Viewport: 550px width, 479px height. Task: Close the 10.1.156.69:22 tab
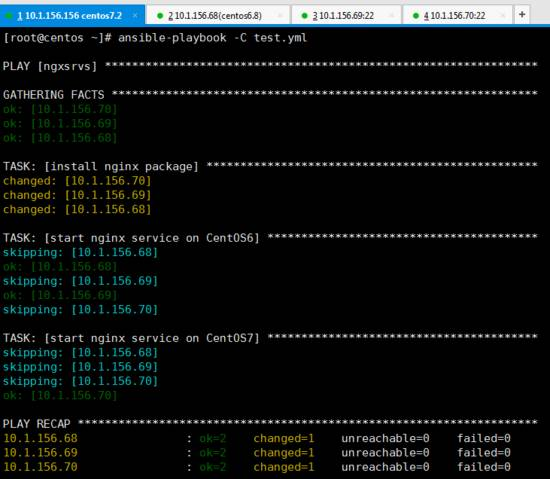tap(391, 15)
